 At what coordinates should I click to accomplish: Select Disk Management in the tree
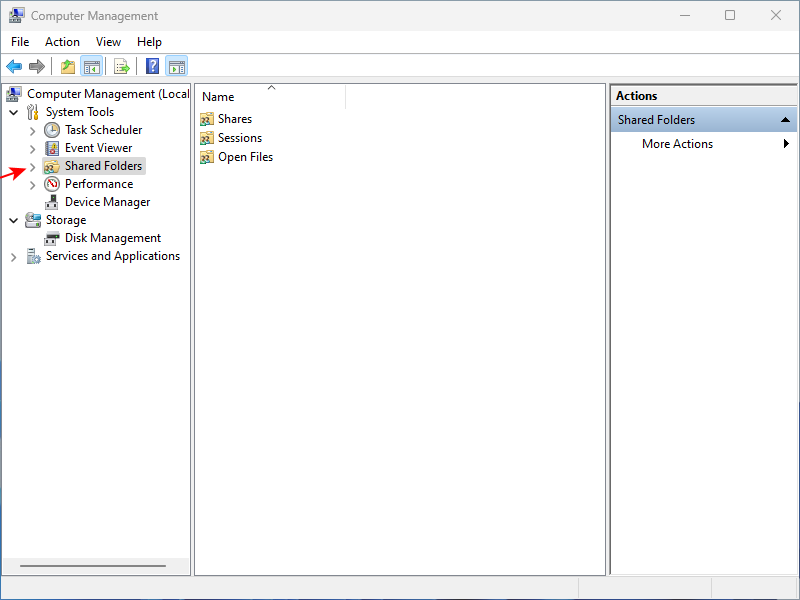pyautogui.click(x=113, y=238)
